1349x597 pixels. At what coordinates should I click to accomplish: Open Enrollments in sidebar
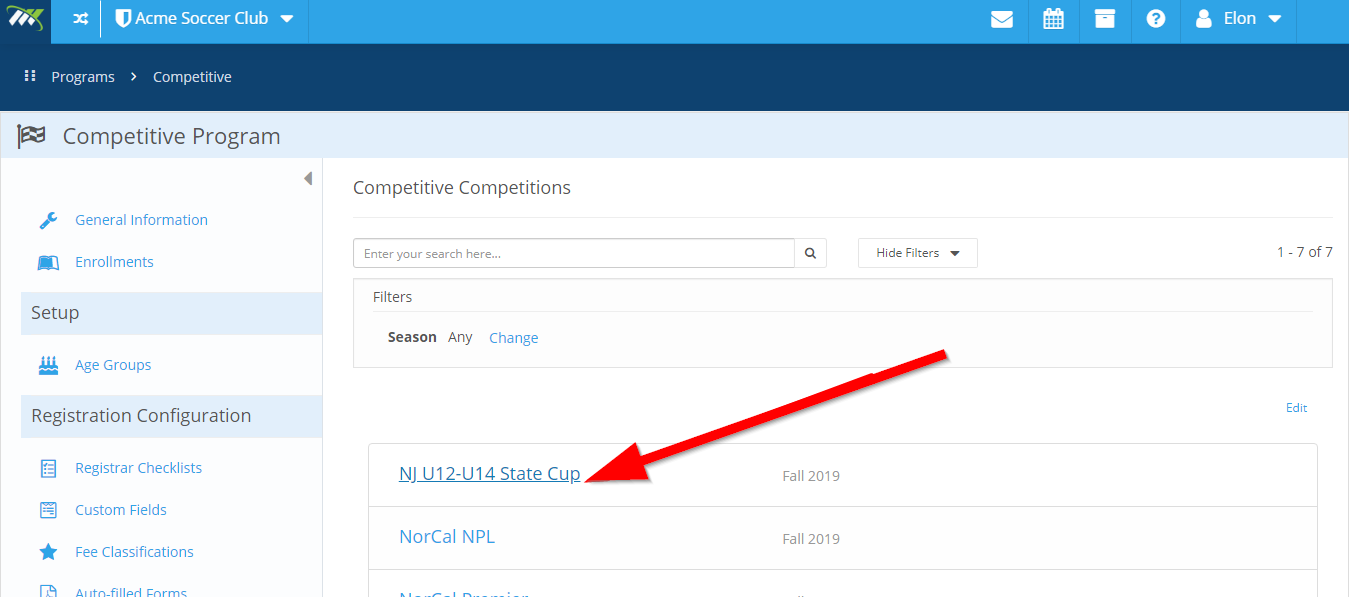114,262
